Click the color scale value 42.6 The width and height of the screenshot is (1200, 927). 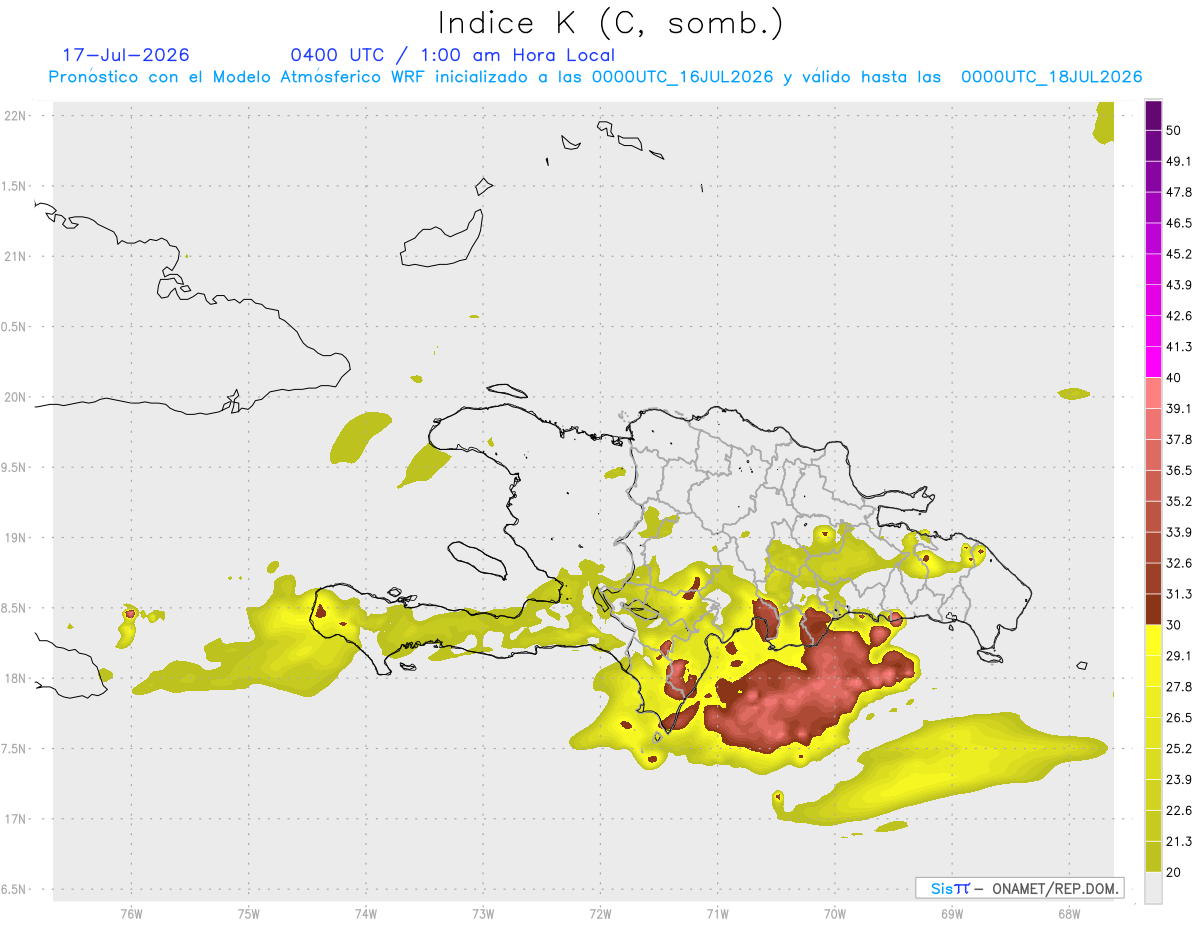pyautogui.click(x=1178, y=316)
